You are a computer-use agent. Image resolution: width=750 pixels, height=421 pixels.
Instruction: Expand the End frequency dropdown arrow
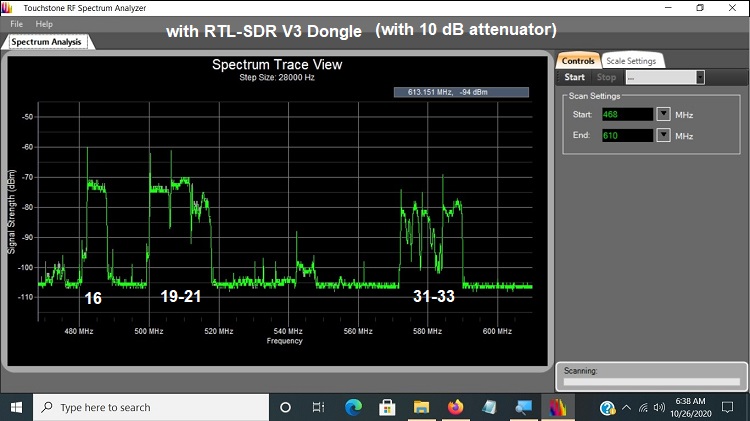663,135
